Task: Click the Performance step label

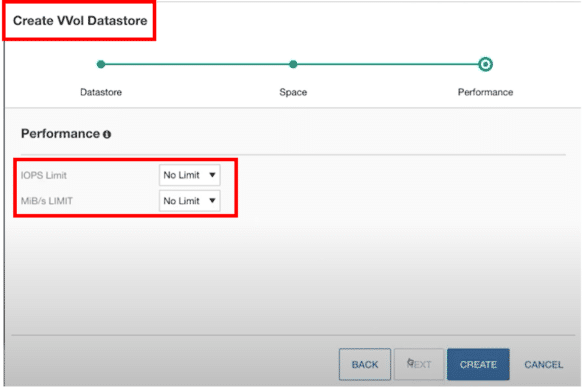Action: click(x=485, y=92)
